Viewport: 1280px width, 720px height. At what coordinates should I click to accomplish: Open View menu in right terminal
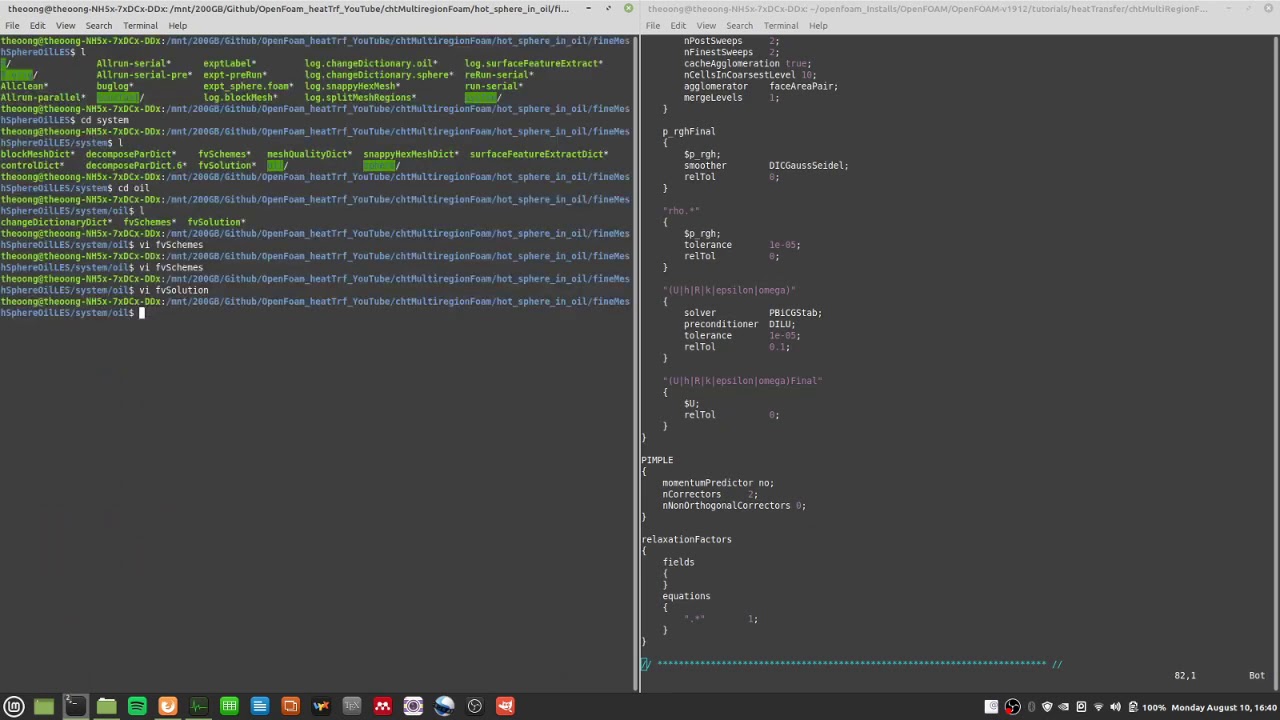[706, 25]
